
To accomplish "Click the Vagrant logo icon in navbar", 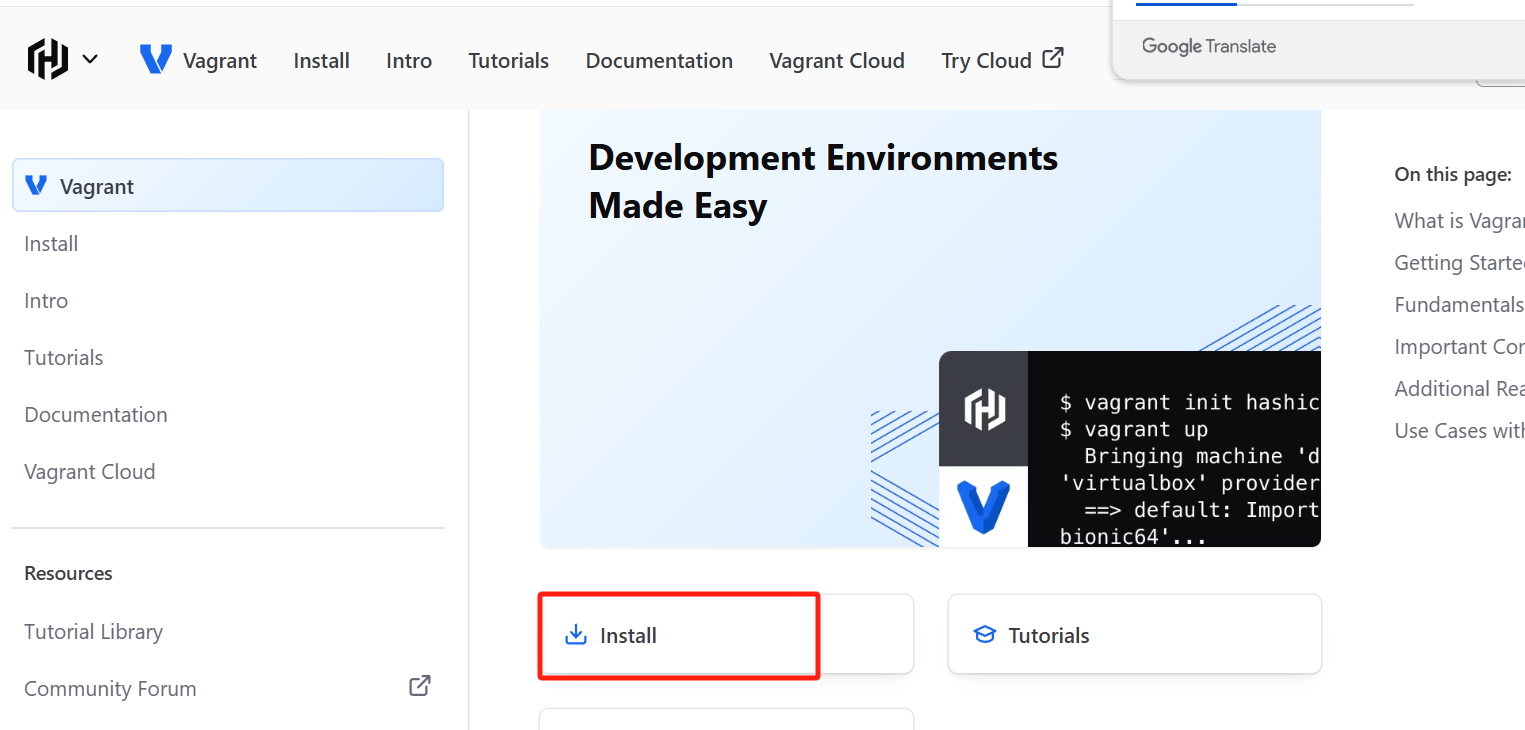I will [156, 59].
